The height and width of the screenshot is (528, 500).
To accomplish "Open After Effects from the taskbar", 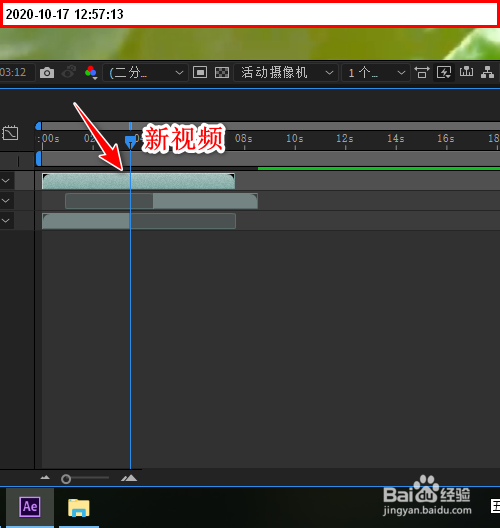I will [x=30, y=507].
